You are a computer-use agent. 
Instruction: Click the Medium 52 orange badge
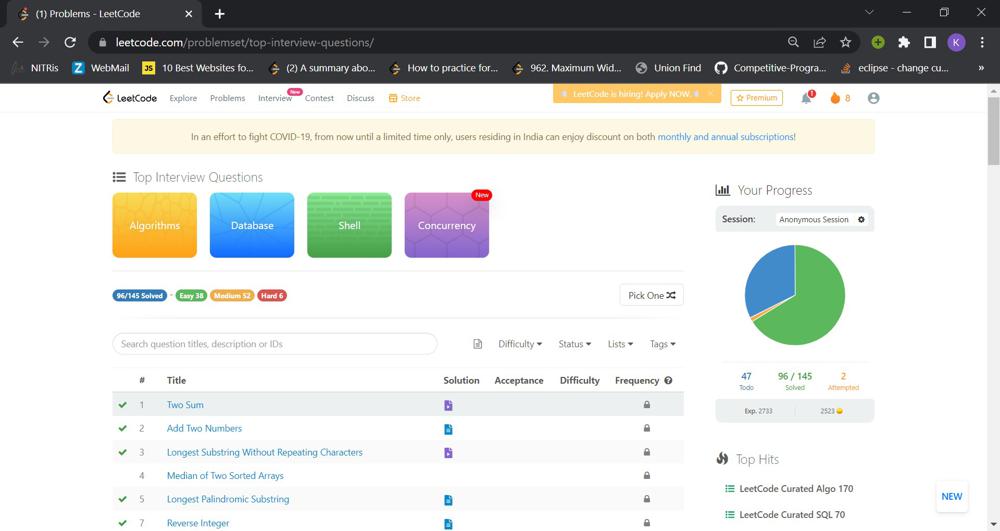tap(232, 295)
